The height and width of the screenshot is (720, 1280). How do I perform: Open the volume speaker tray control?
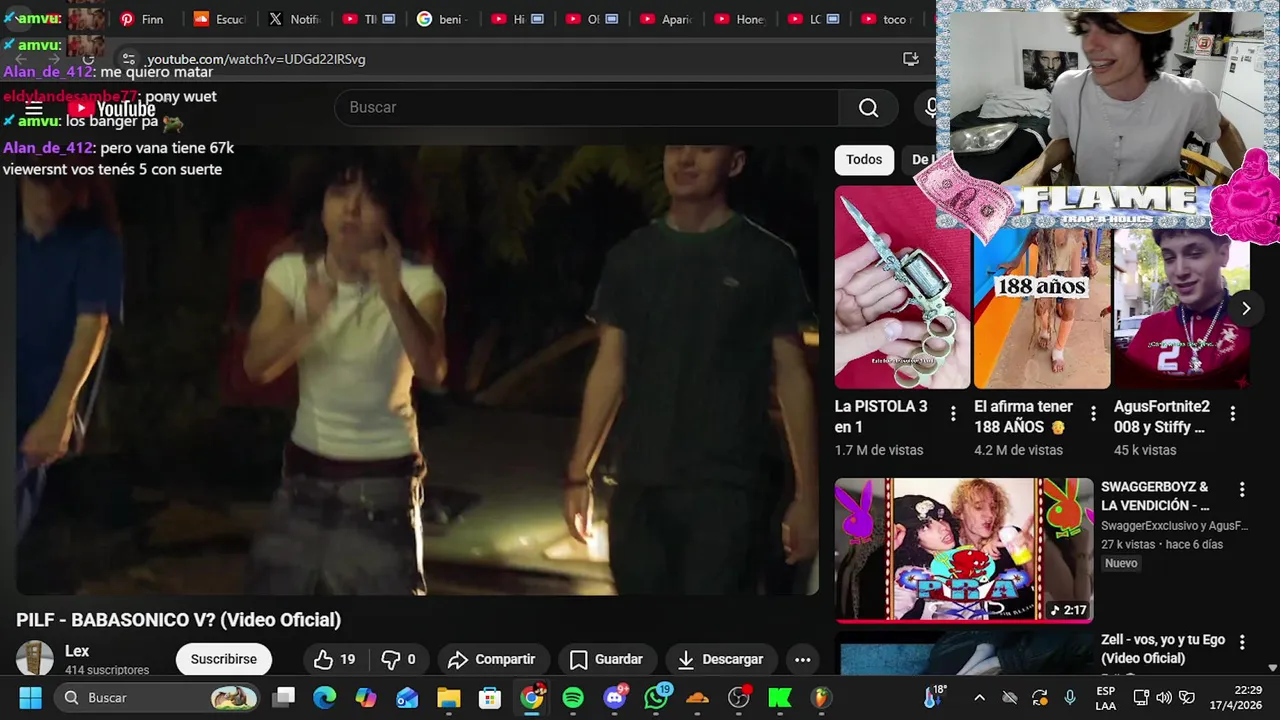[x=1164, y=697]
